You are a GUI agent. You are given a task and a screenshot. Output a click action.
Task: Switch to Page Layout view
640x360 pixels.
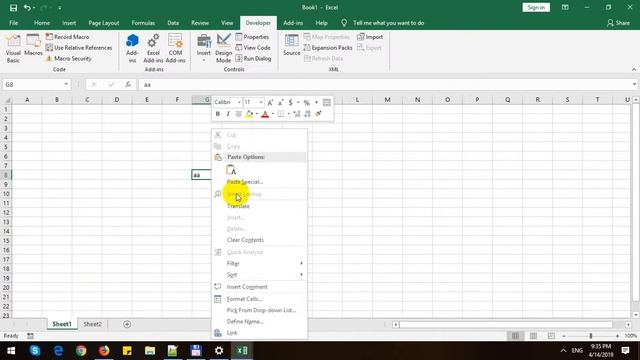point(533,336)
